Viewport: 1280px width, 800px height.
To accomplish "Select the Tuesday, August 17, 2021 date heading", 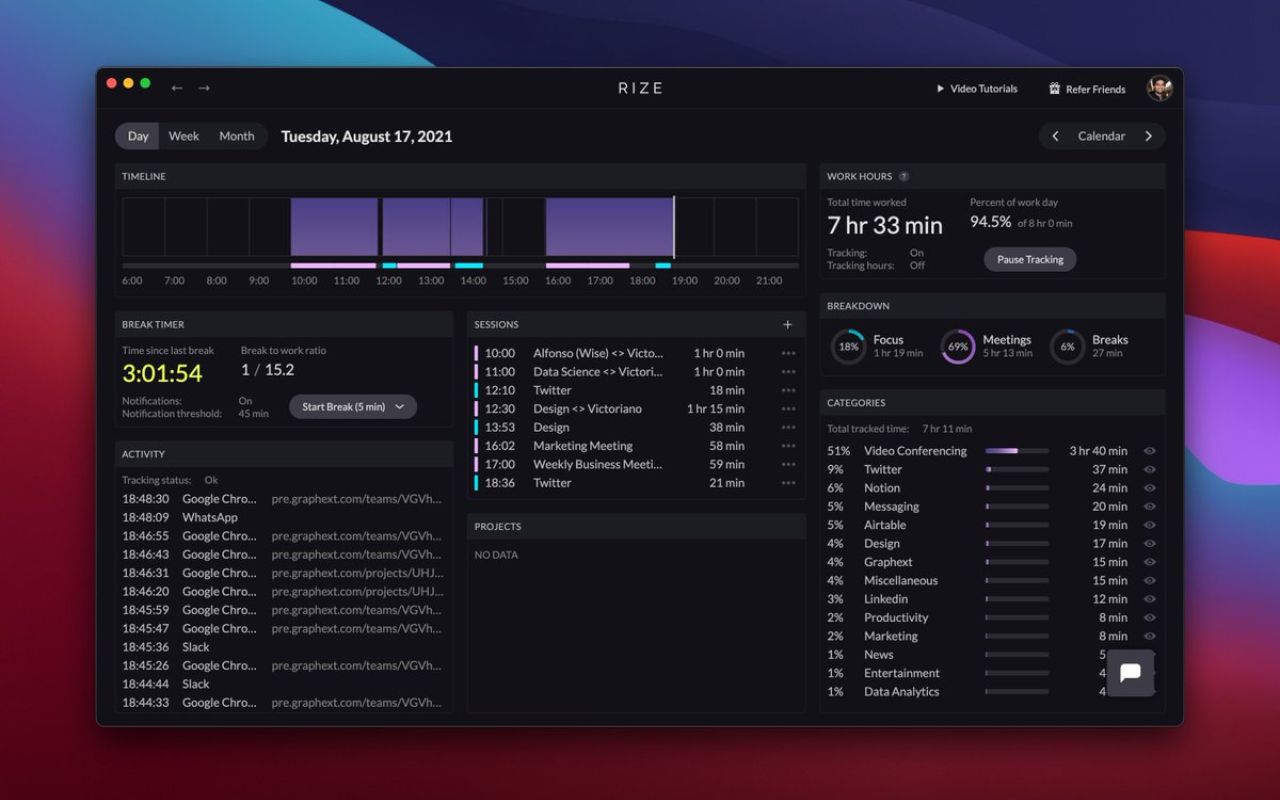I will pos(367,136).
